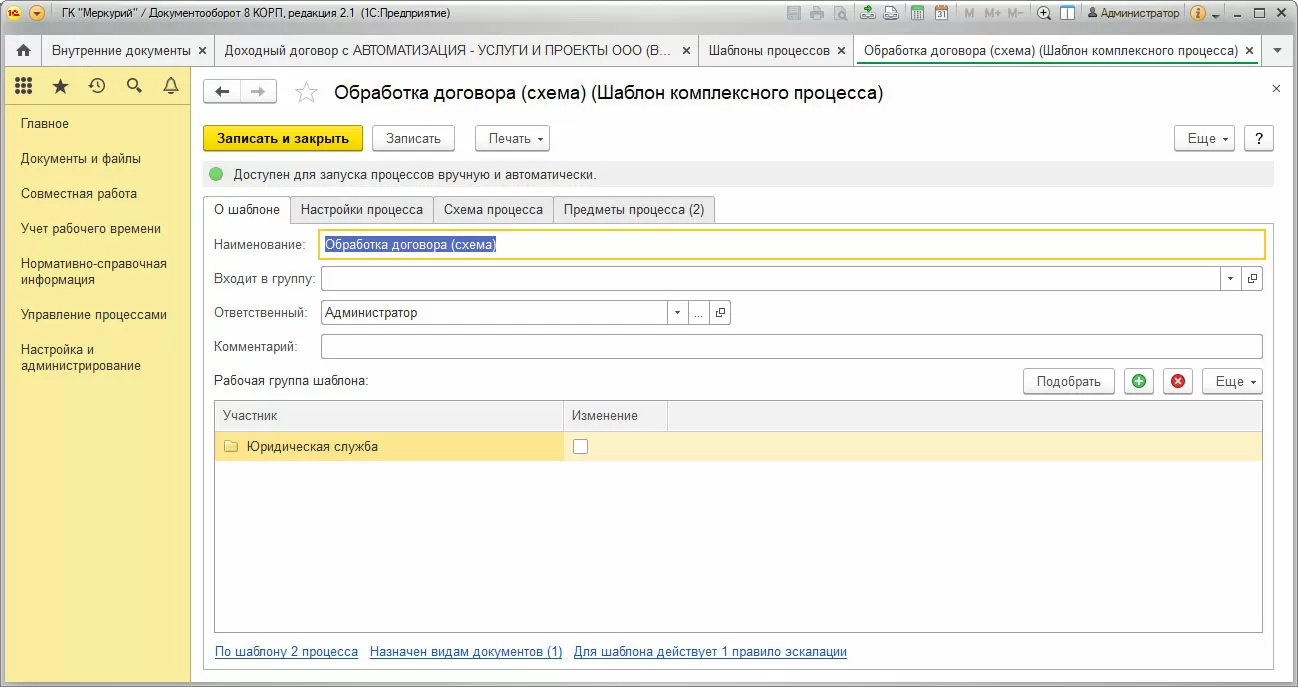Expand the Входит в группу dropdown
This screenshot has width=1298, height=687.
coord(1231,279)
